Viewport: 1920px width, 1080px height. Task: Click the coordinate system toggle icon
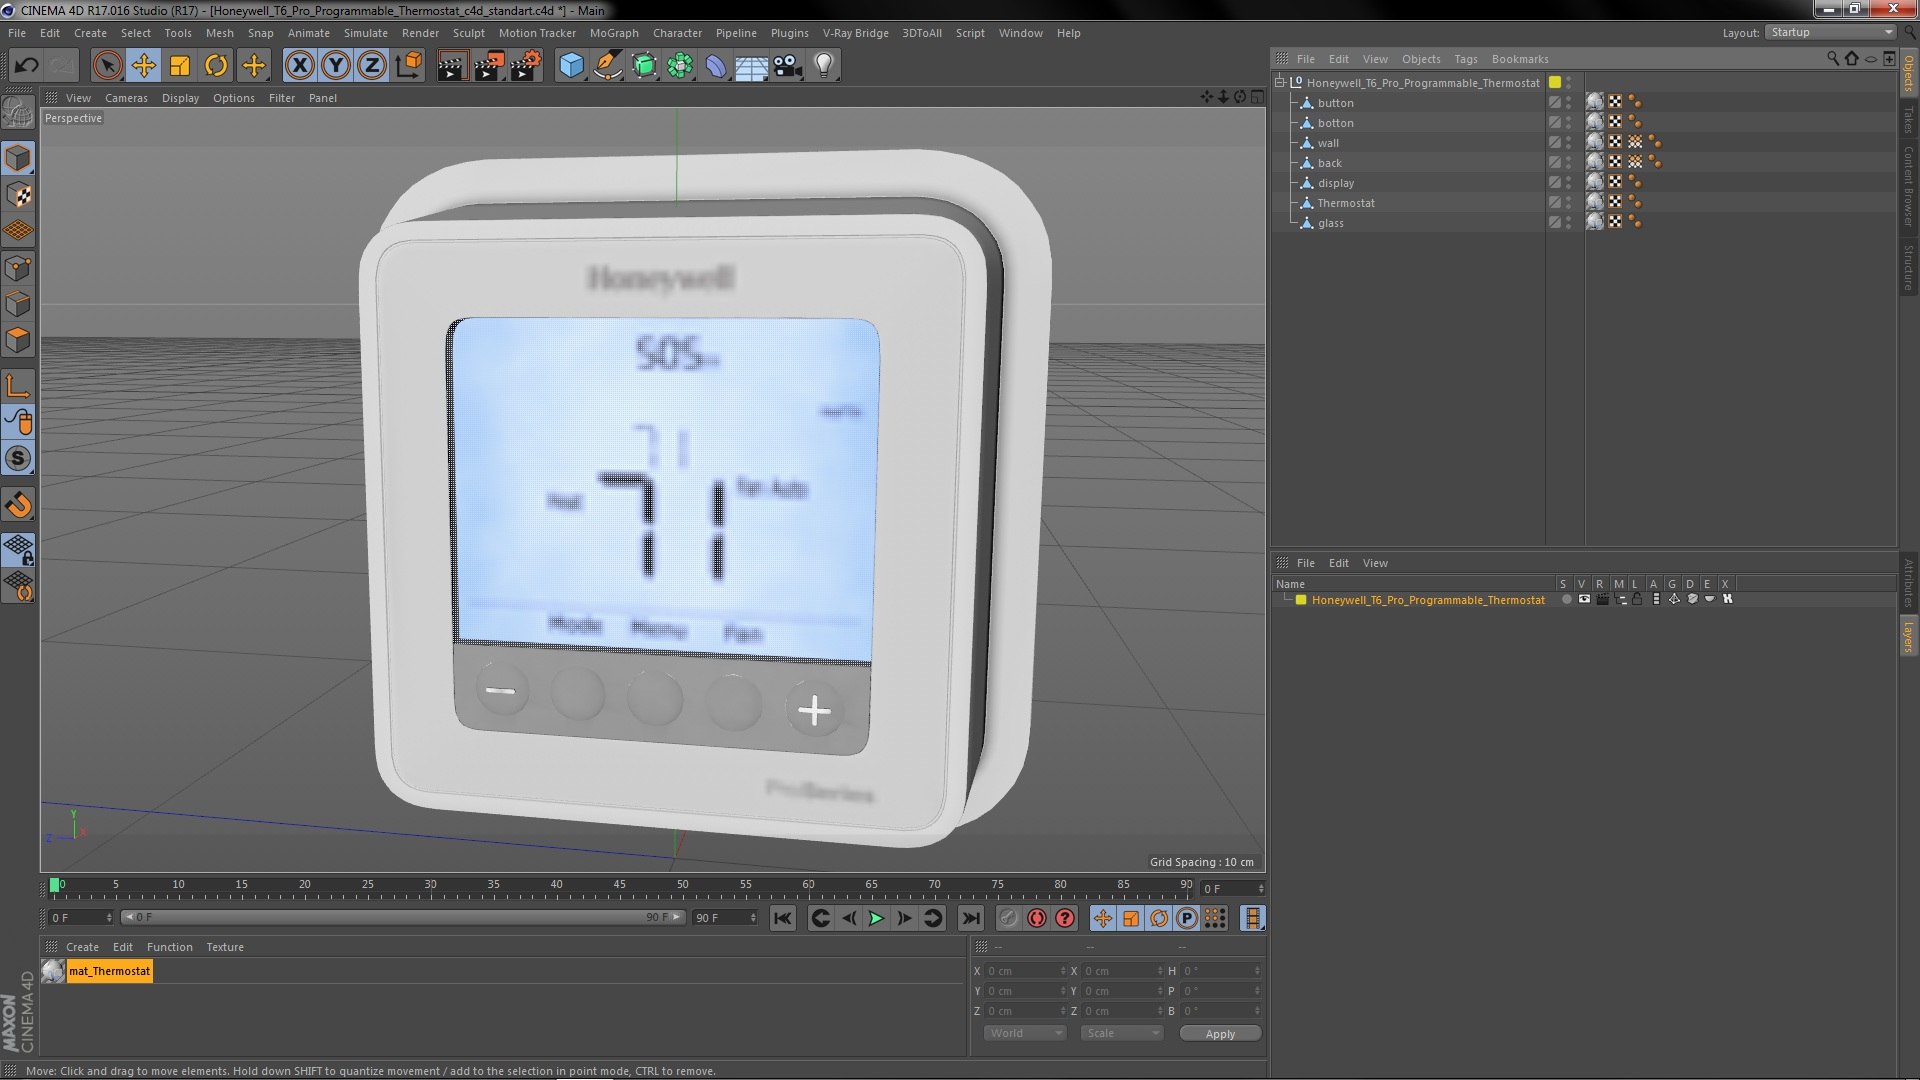point(409,66)
